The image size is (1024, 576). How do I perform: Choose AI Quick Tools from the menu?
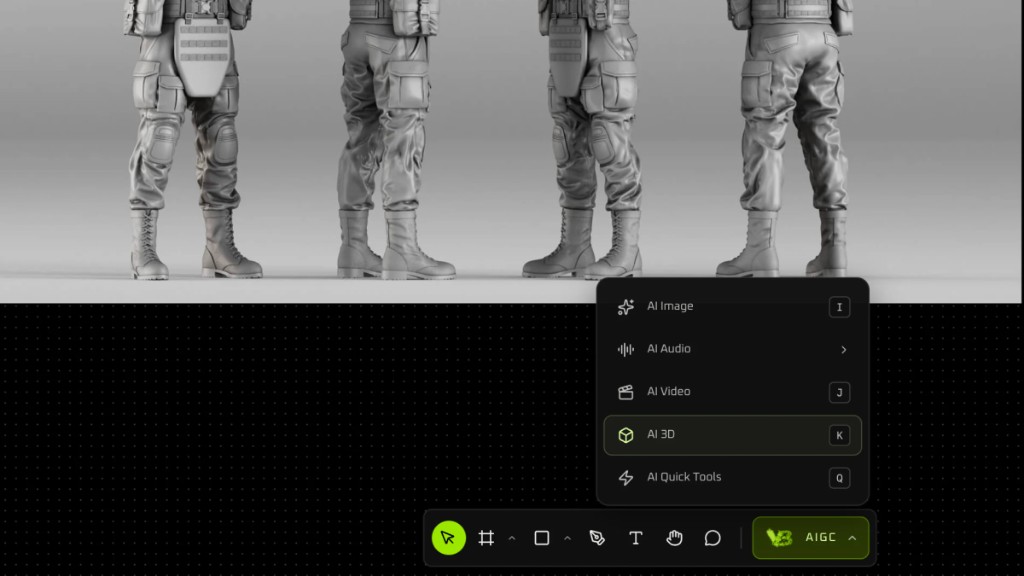(733, 477)
